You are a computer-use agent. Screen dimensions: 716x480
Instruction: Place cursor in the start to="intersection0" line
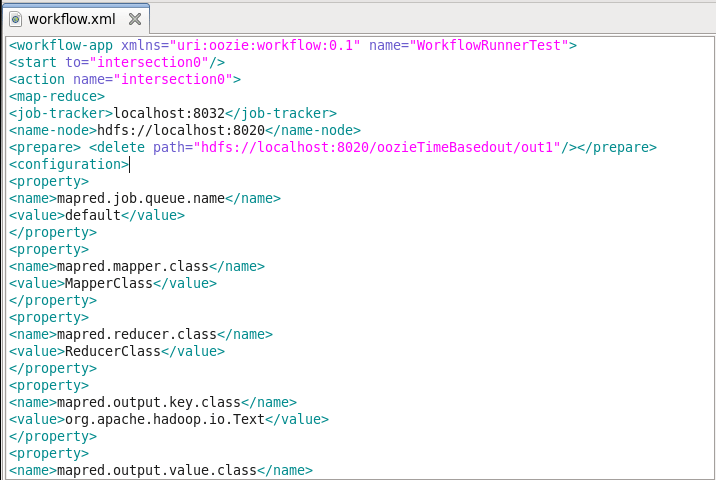pos(117,62)
